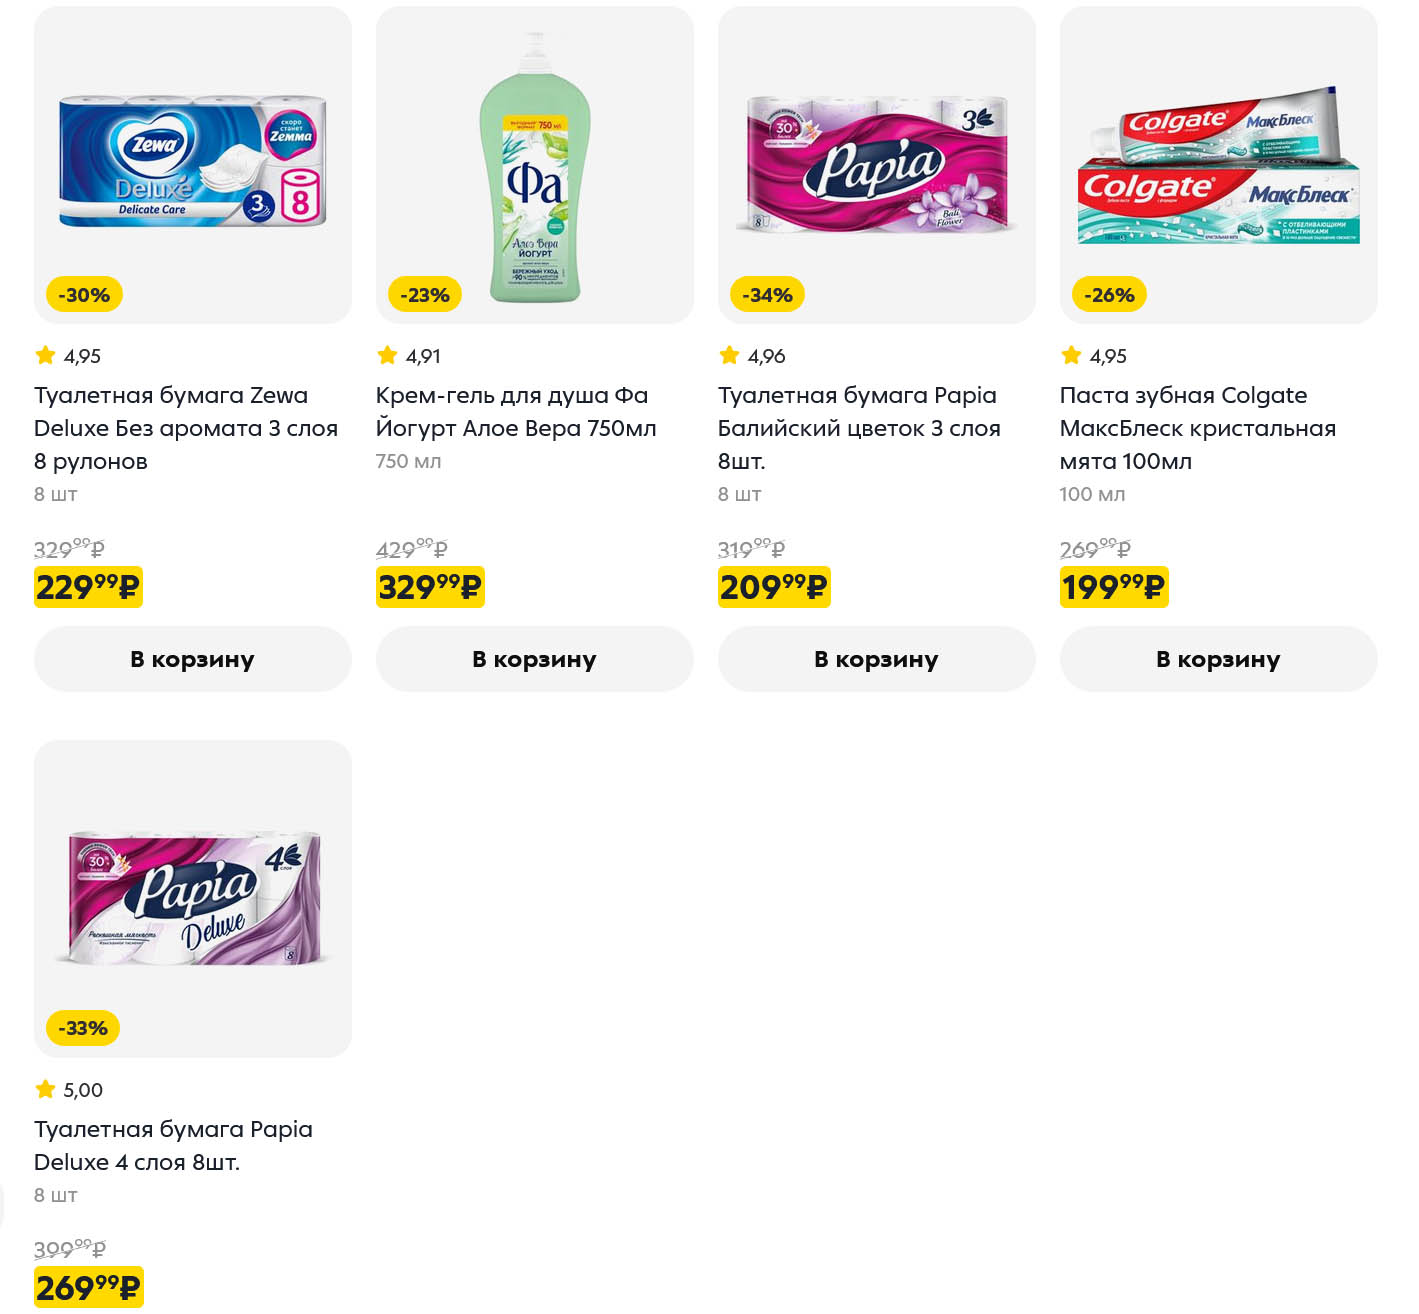Screen dimensions: 1419x1314
Task: Open Papia Deluxe 4-layer product image
Action: tap(192, 898)
